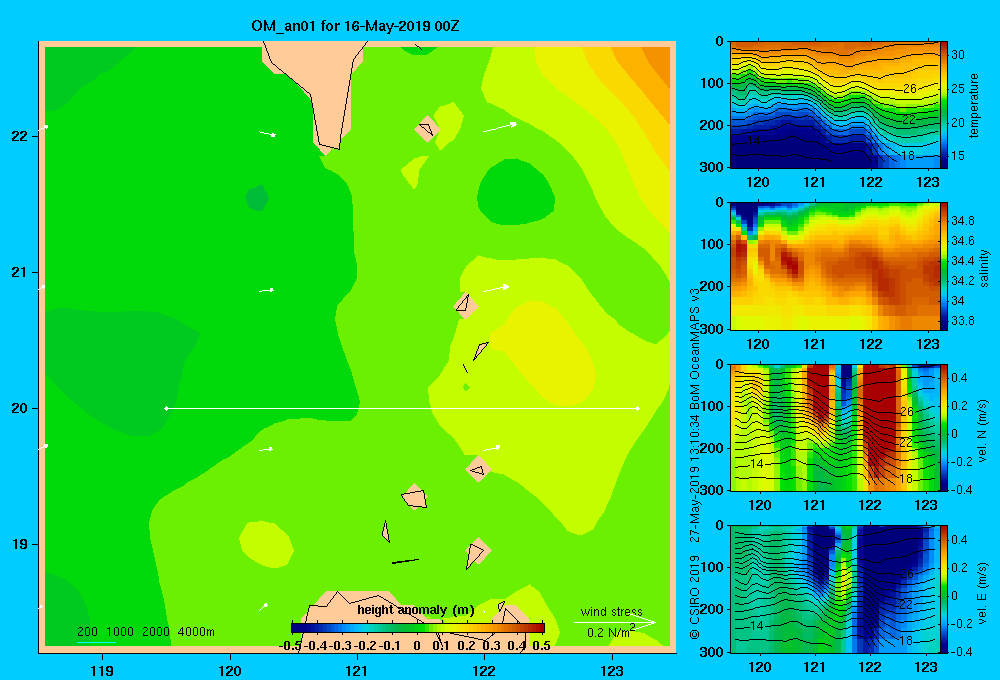Click the "wind stress" legend label
This screenshot has width=1000, height=680.
coord(612,612)
